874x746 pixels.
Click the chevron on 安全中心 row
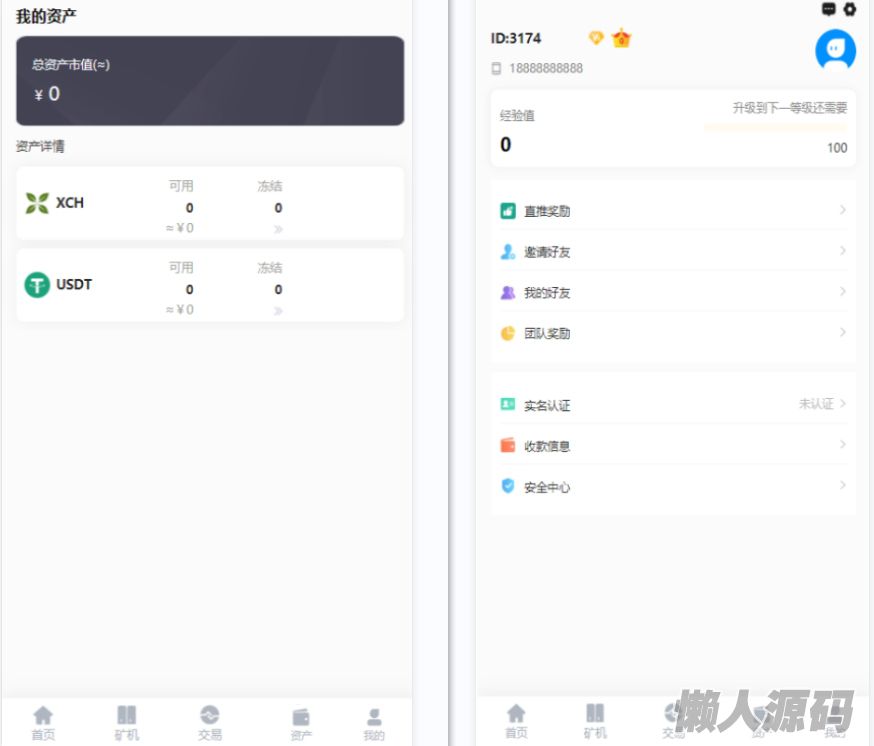point(843,485)
